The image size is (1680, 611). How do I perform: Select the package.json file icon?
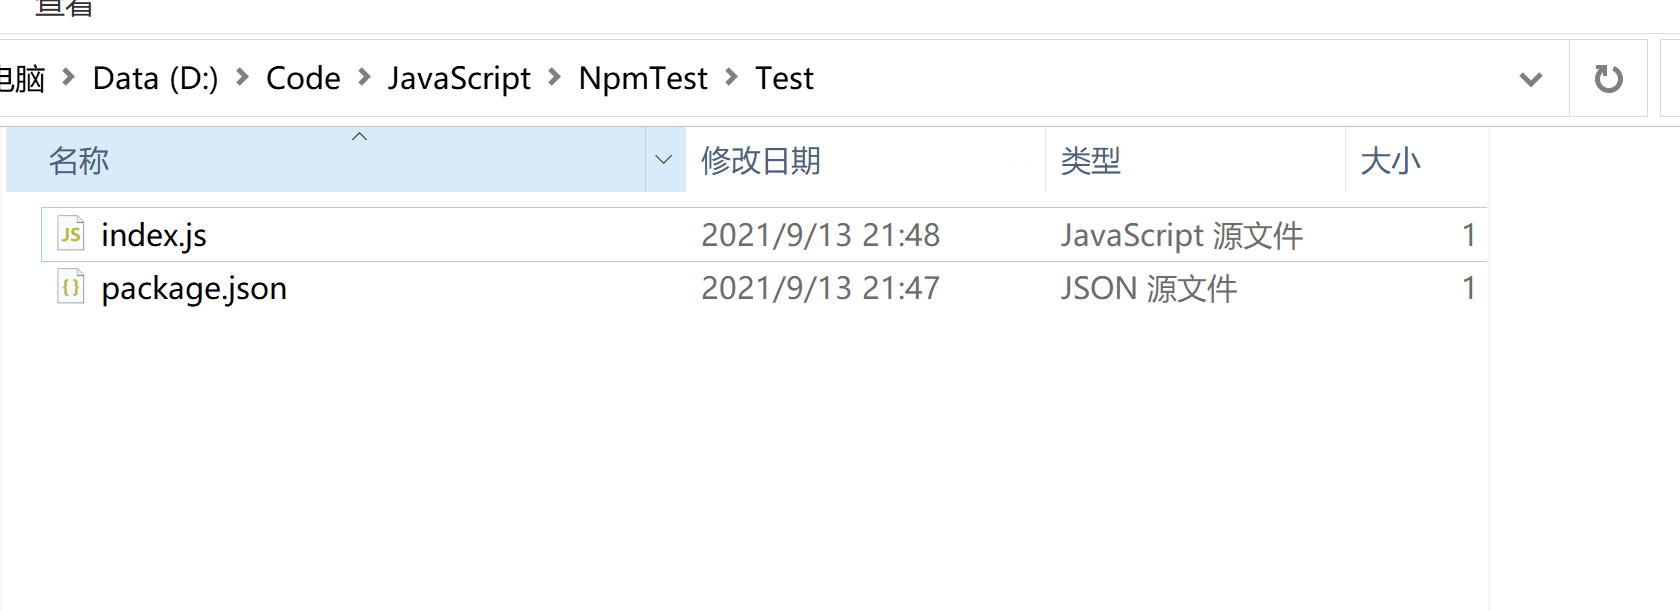(x=71, y=287)
